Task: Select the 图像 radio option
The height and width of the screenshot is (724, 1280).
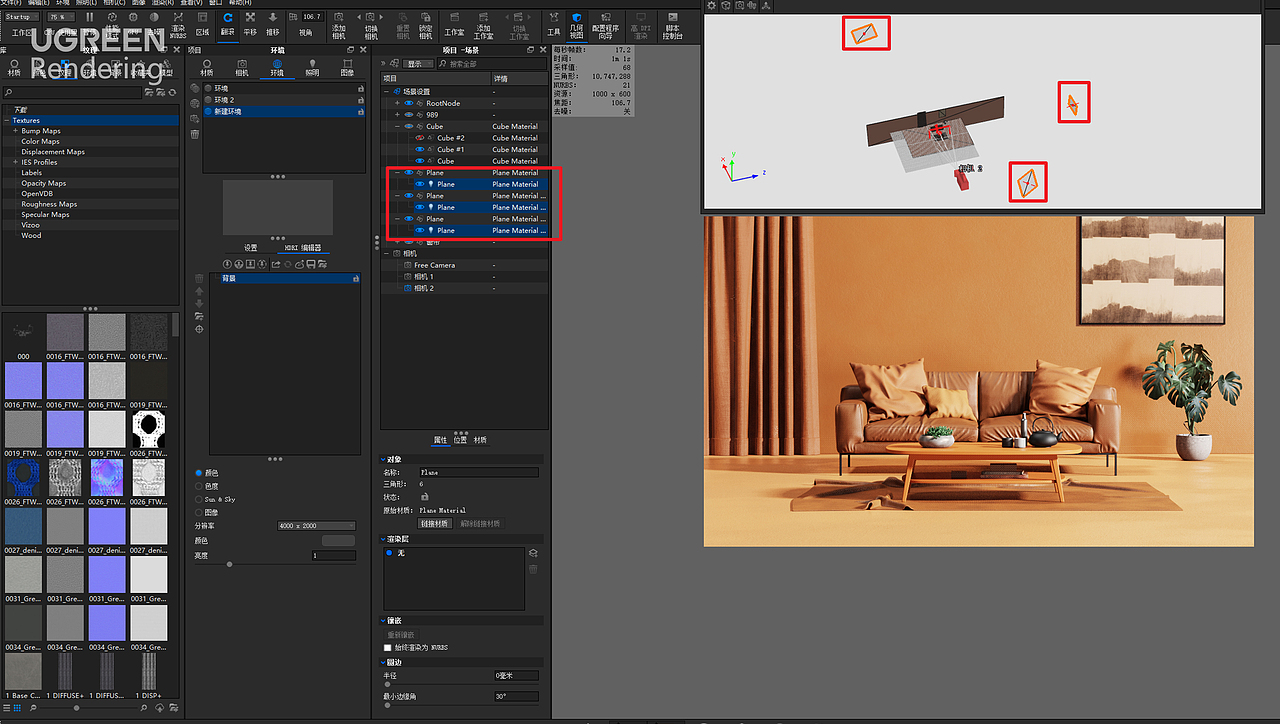Action: (x=199, y=512)
